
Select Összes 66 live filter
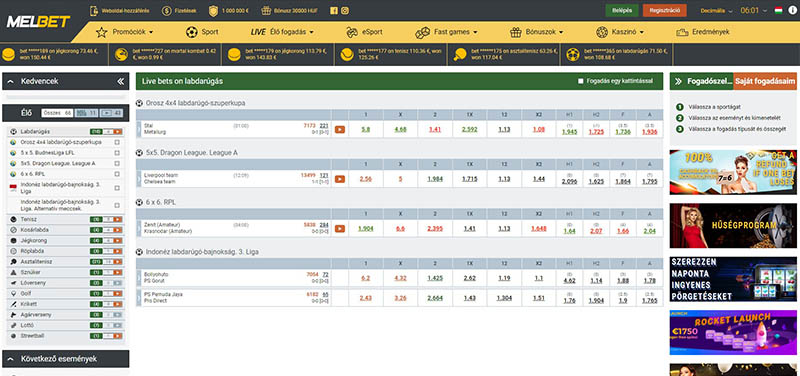pyautogui.click(x=58, y=113)
